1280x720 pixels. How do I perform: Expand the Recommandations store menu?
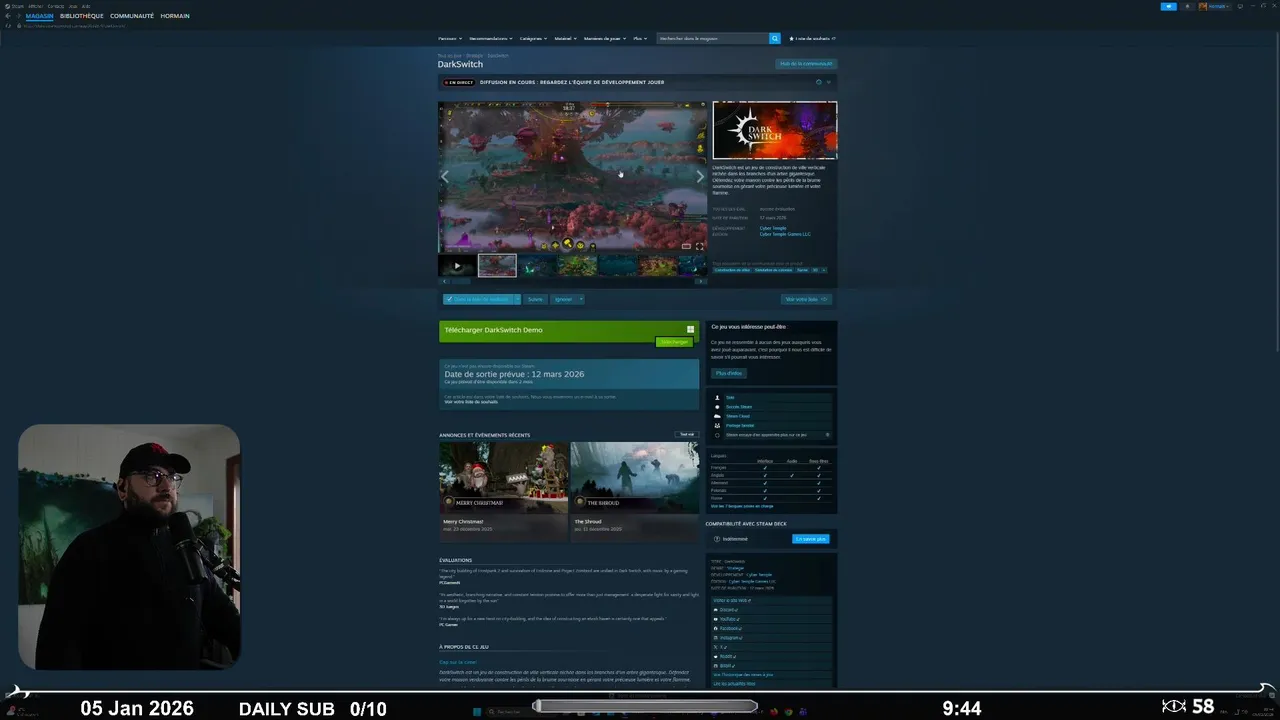coord(490,38)
